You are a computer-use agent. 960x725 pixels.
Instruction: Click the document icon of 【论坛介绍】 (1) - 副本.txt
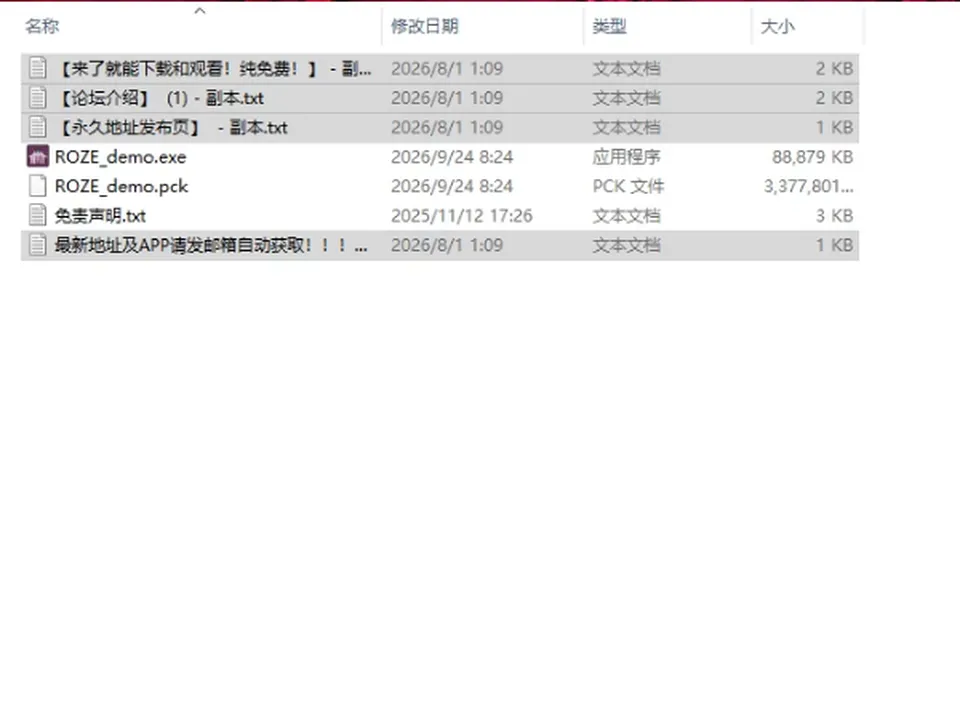point(37,98)
